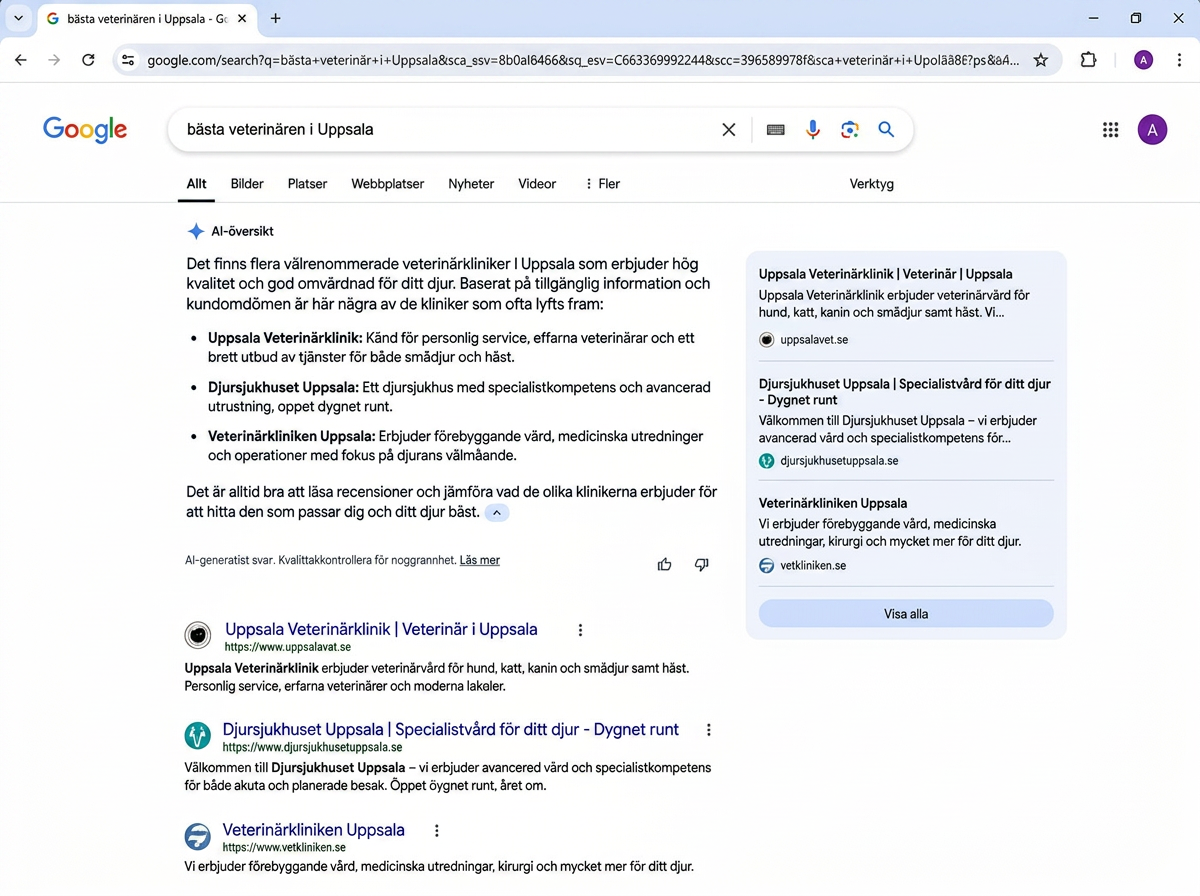The height and width of the screenshot is (896, 1200).
Task: Clear the search query with X
Action: point(729,129)
